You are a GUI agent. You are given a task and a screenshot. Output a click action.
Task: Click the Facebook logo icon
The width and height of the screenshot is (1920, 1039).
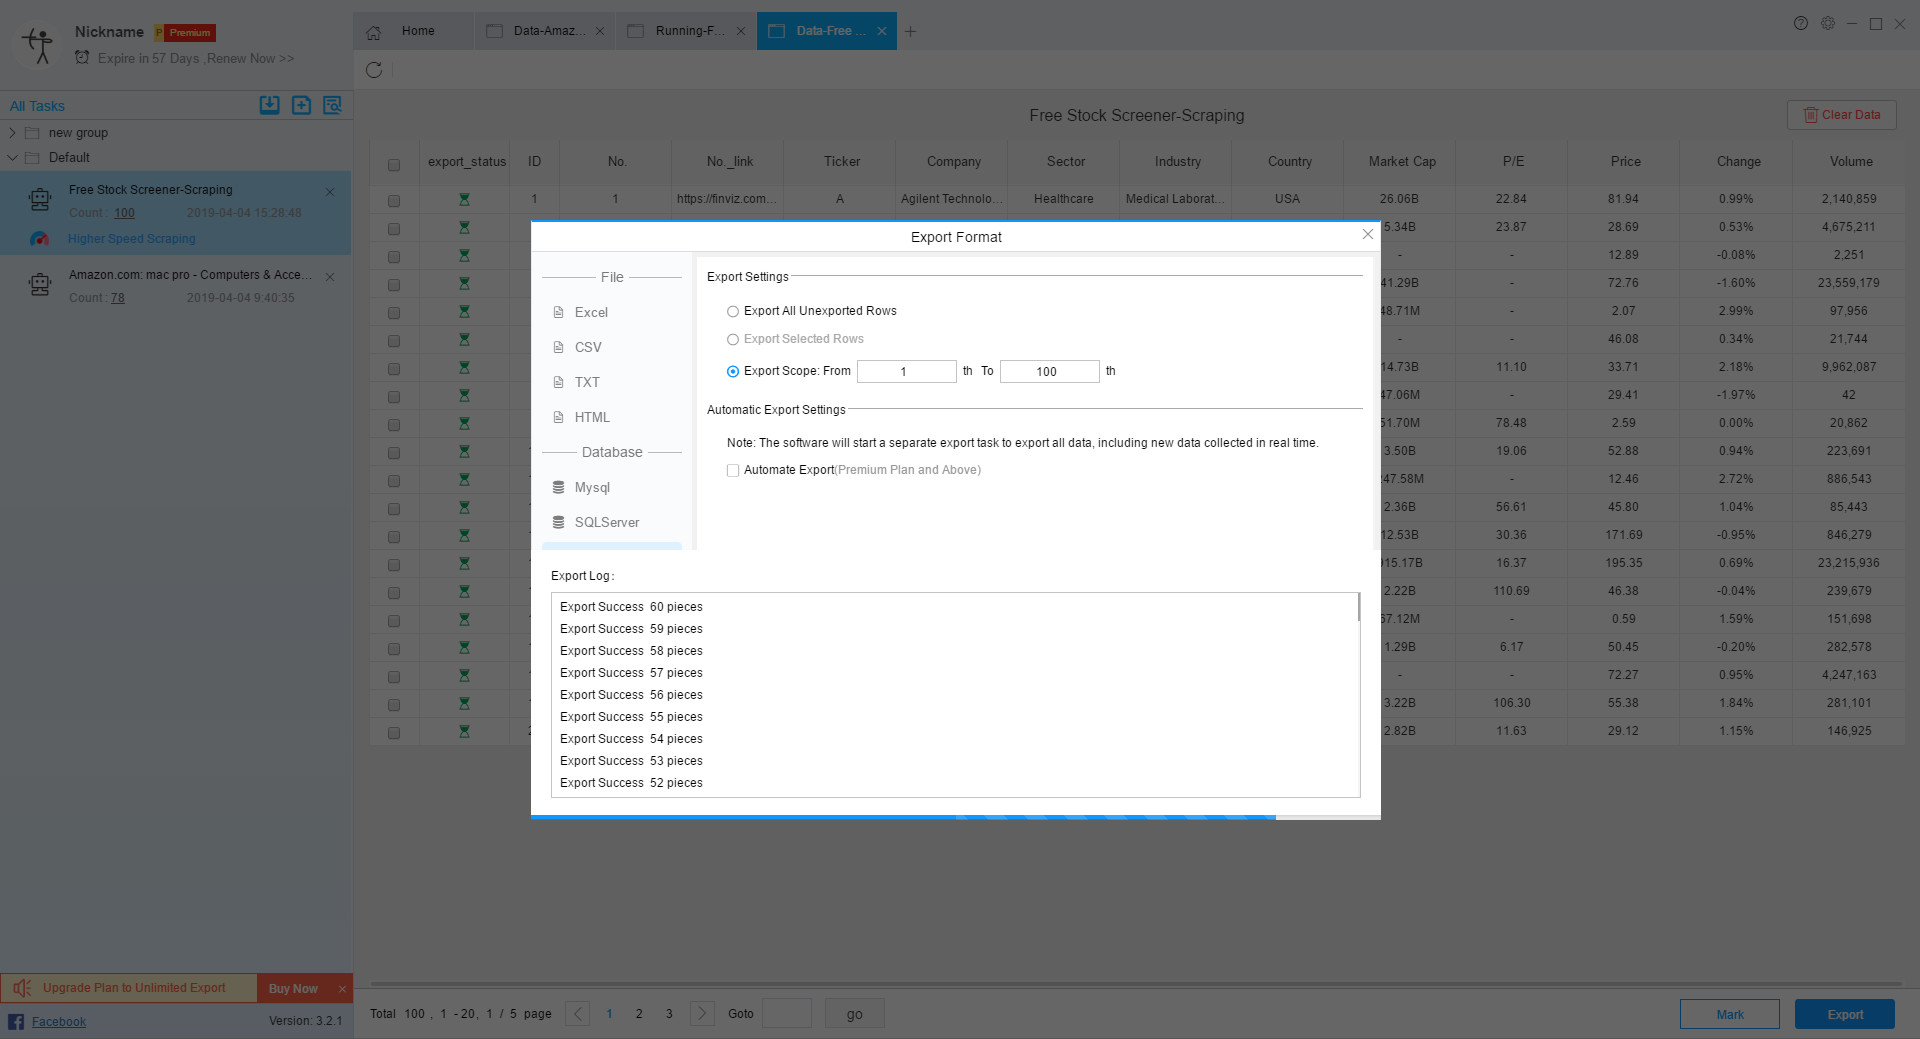16,1021
